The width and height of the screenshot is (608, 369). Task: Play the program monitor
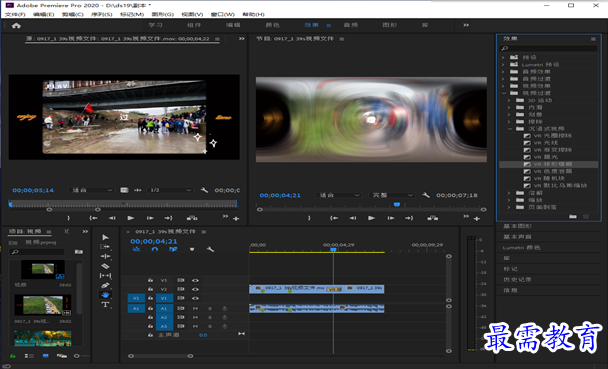pyautogui.click(x=371, y=218)
